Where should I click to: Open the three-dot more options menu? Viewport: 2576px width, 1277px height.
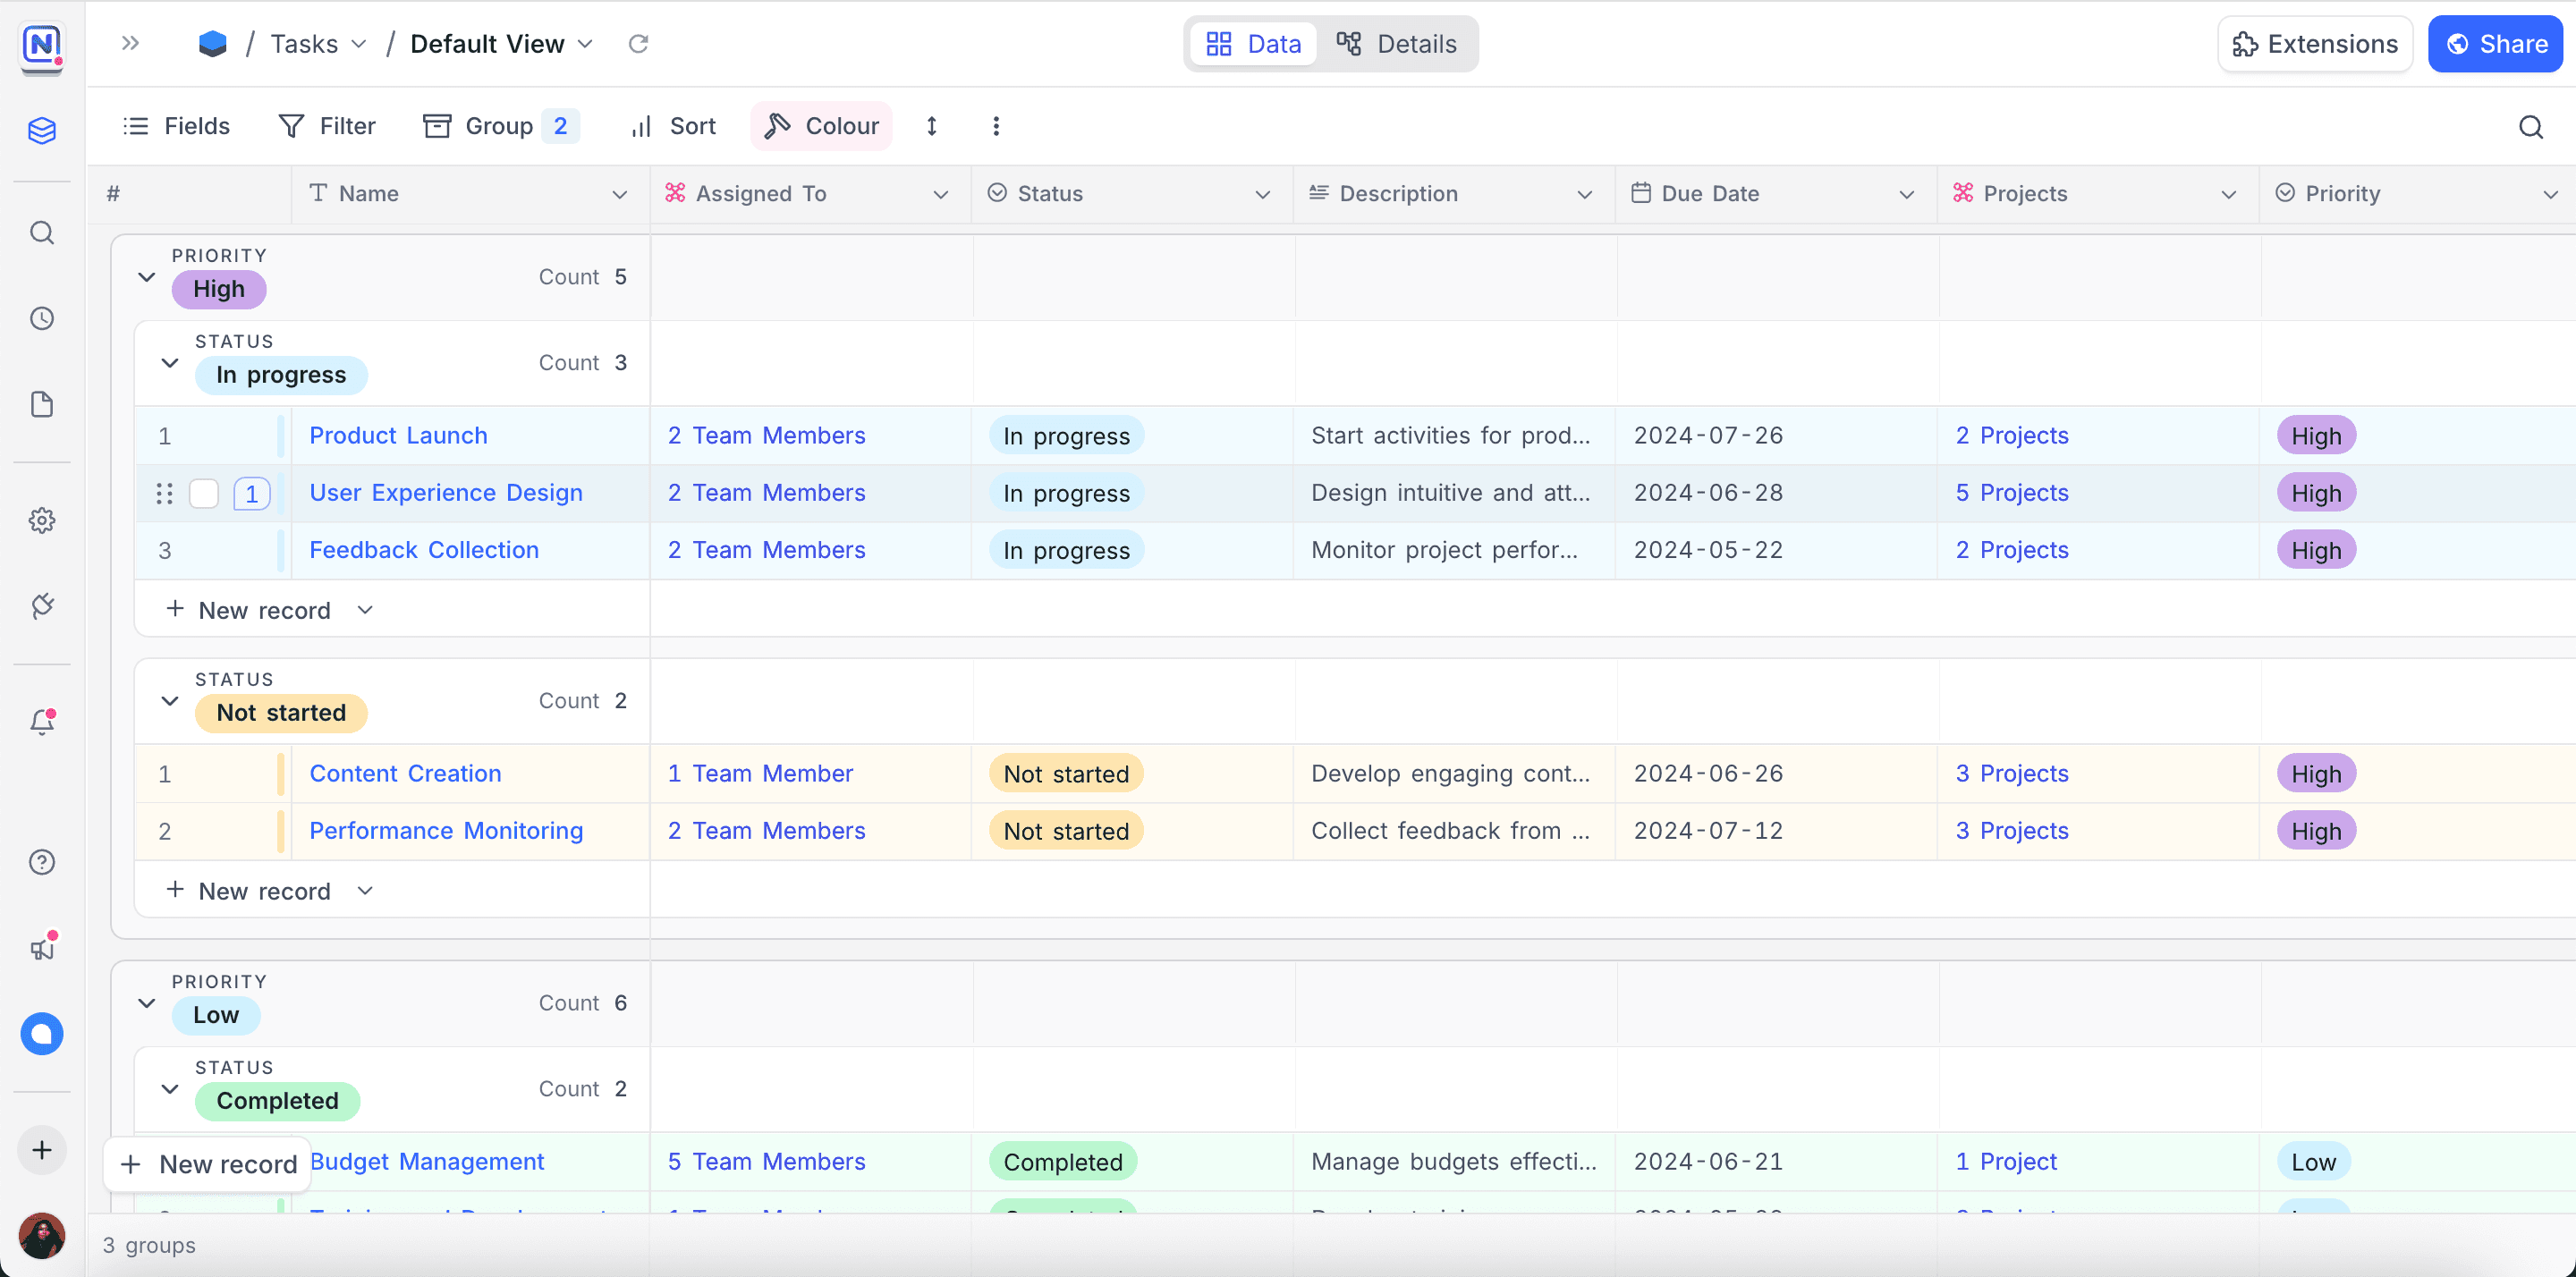pyautogui.click(x=995, y=126)
